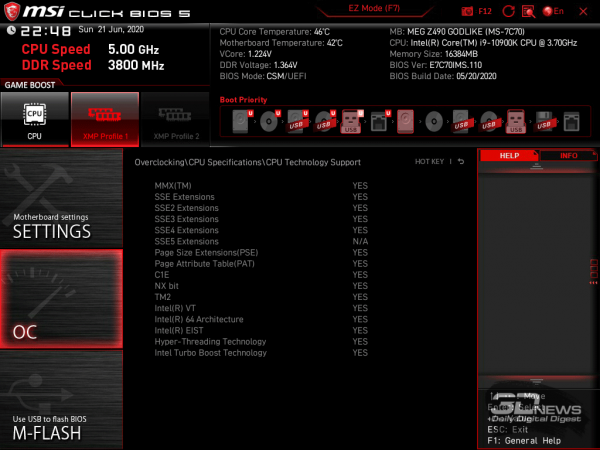This screenshot has height=450, width=600.
Task: Toggle the CPU Game Boost button
Action: point(34,119)
